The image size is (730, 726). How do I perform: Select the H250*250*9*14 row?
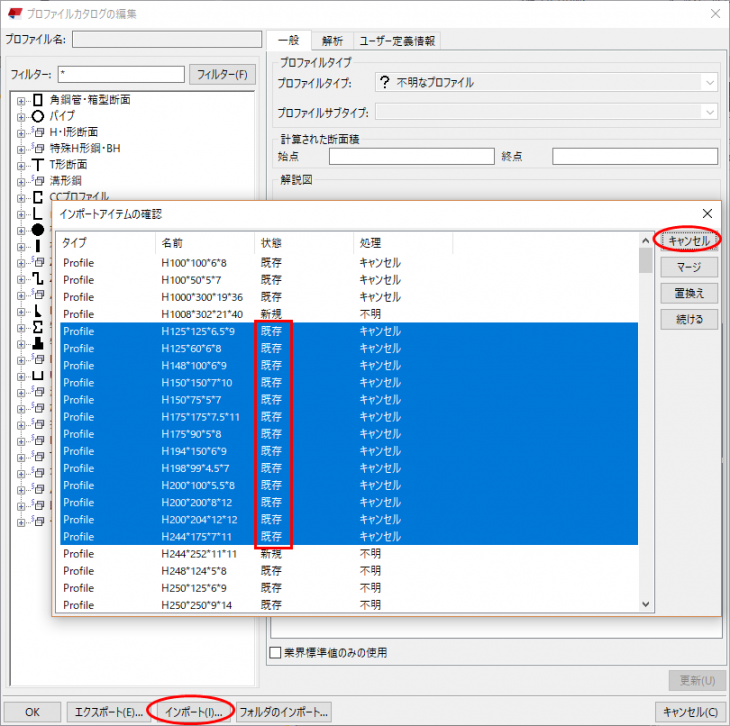click(x=349, y=605)
